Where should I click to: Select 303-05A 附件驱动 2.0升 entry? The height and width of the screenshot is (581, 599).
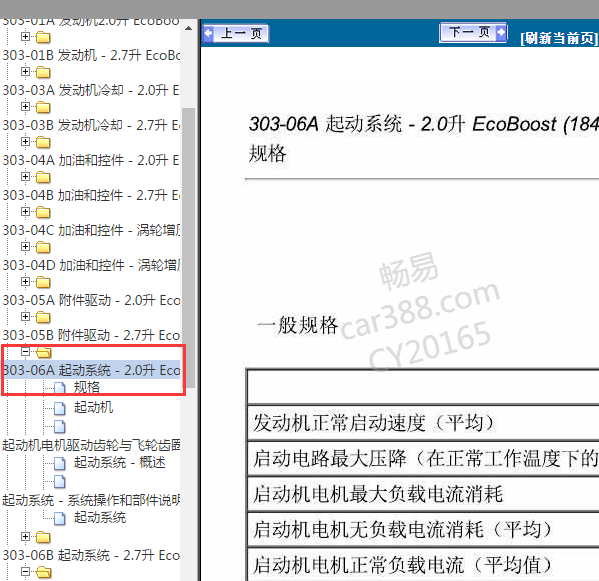point(91,301)
